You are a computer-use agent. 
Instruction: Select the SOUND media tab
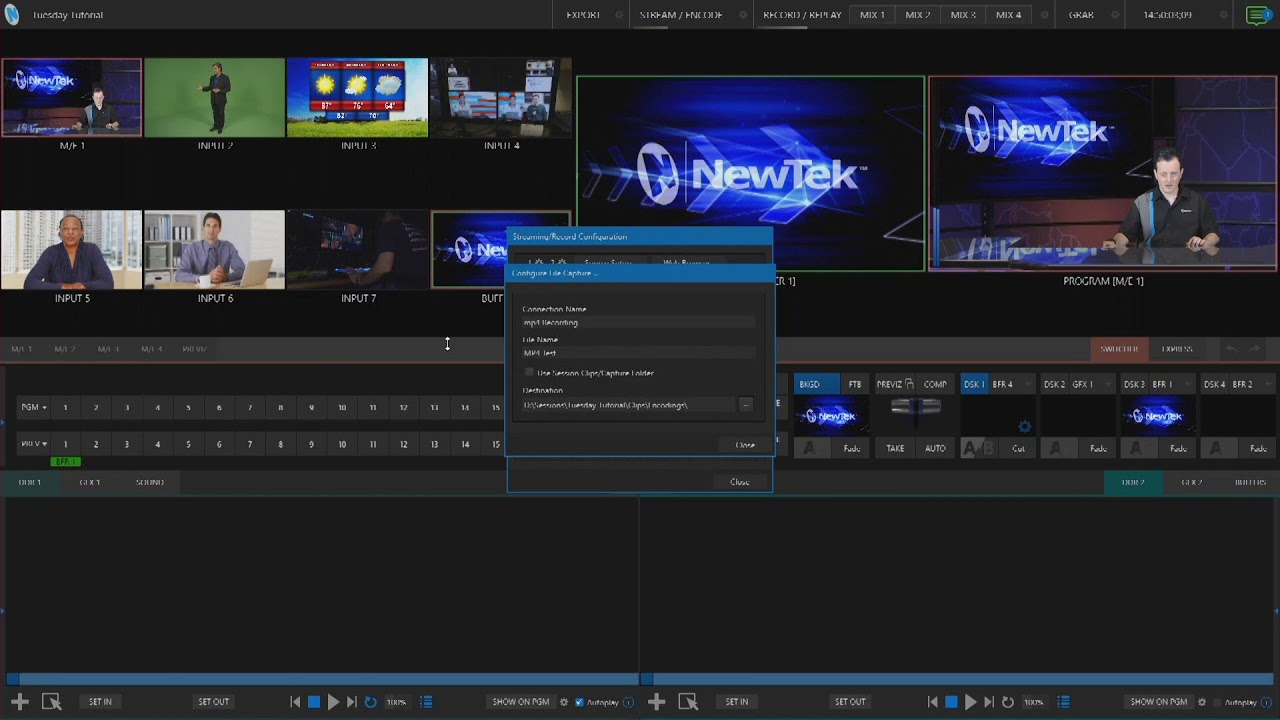150,482
